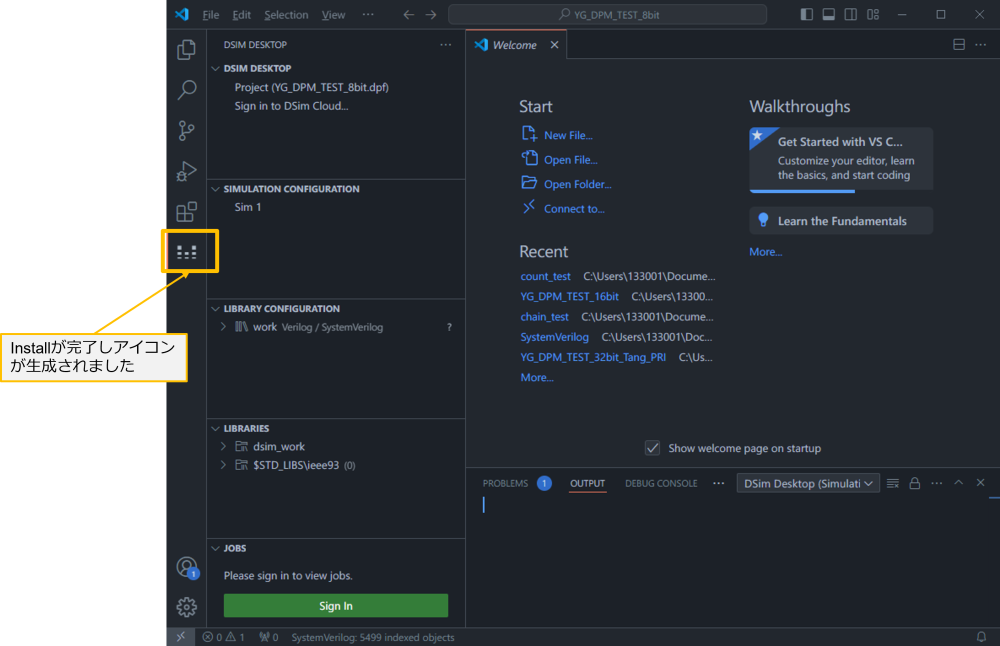Click Sign in to DSim Cloud... item

coord(291,106)
